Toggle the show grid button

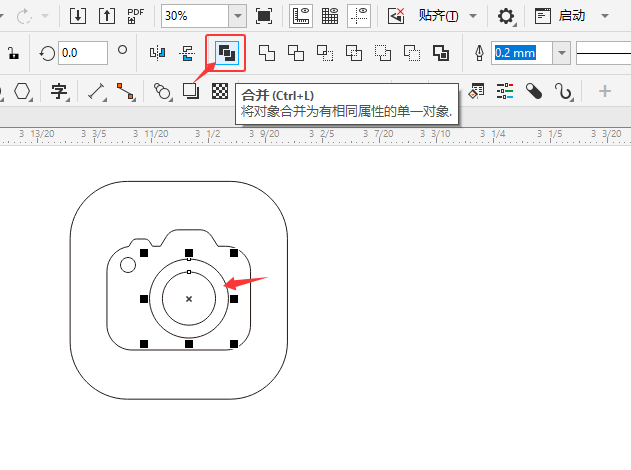point(330,16)
